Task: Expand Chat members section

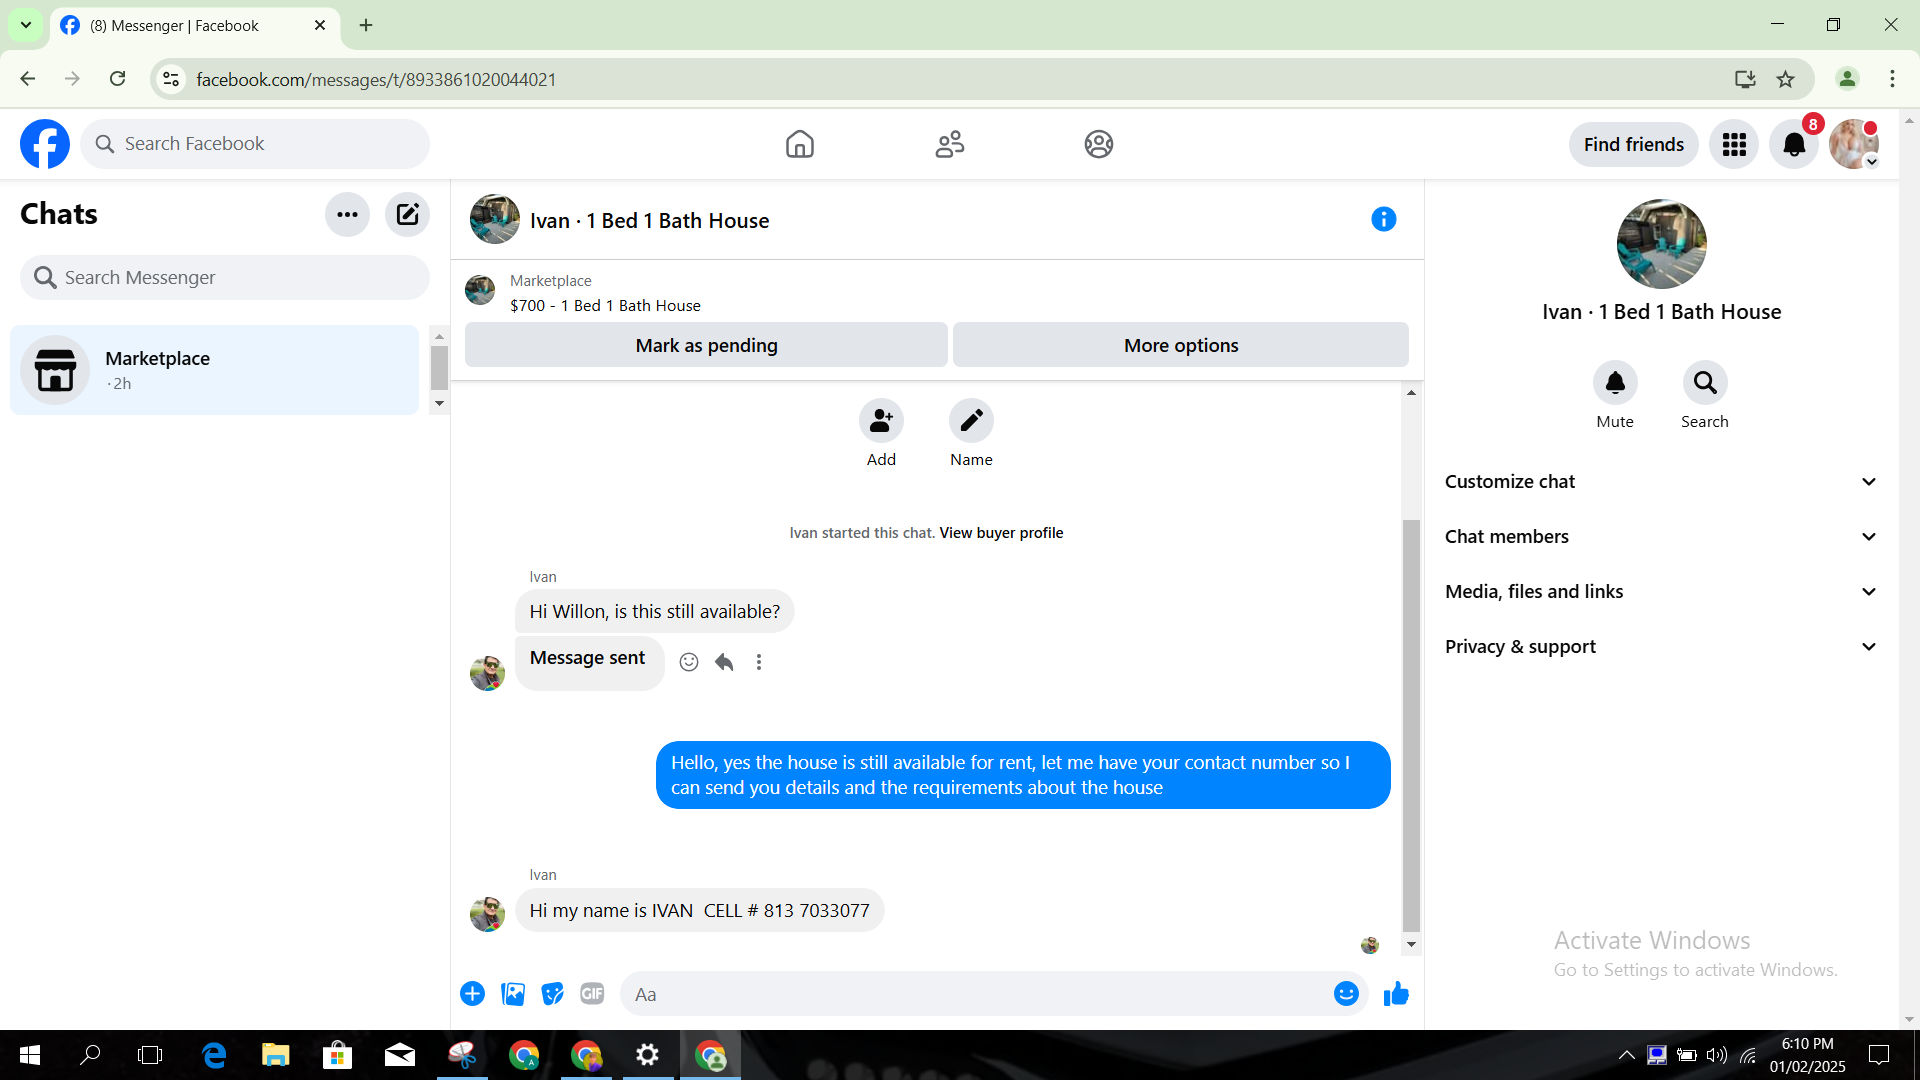Action: click(1661, 537)
